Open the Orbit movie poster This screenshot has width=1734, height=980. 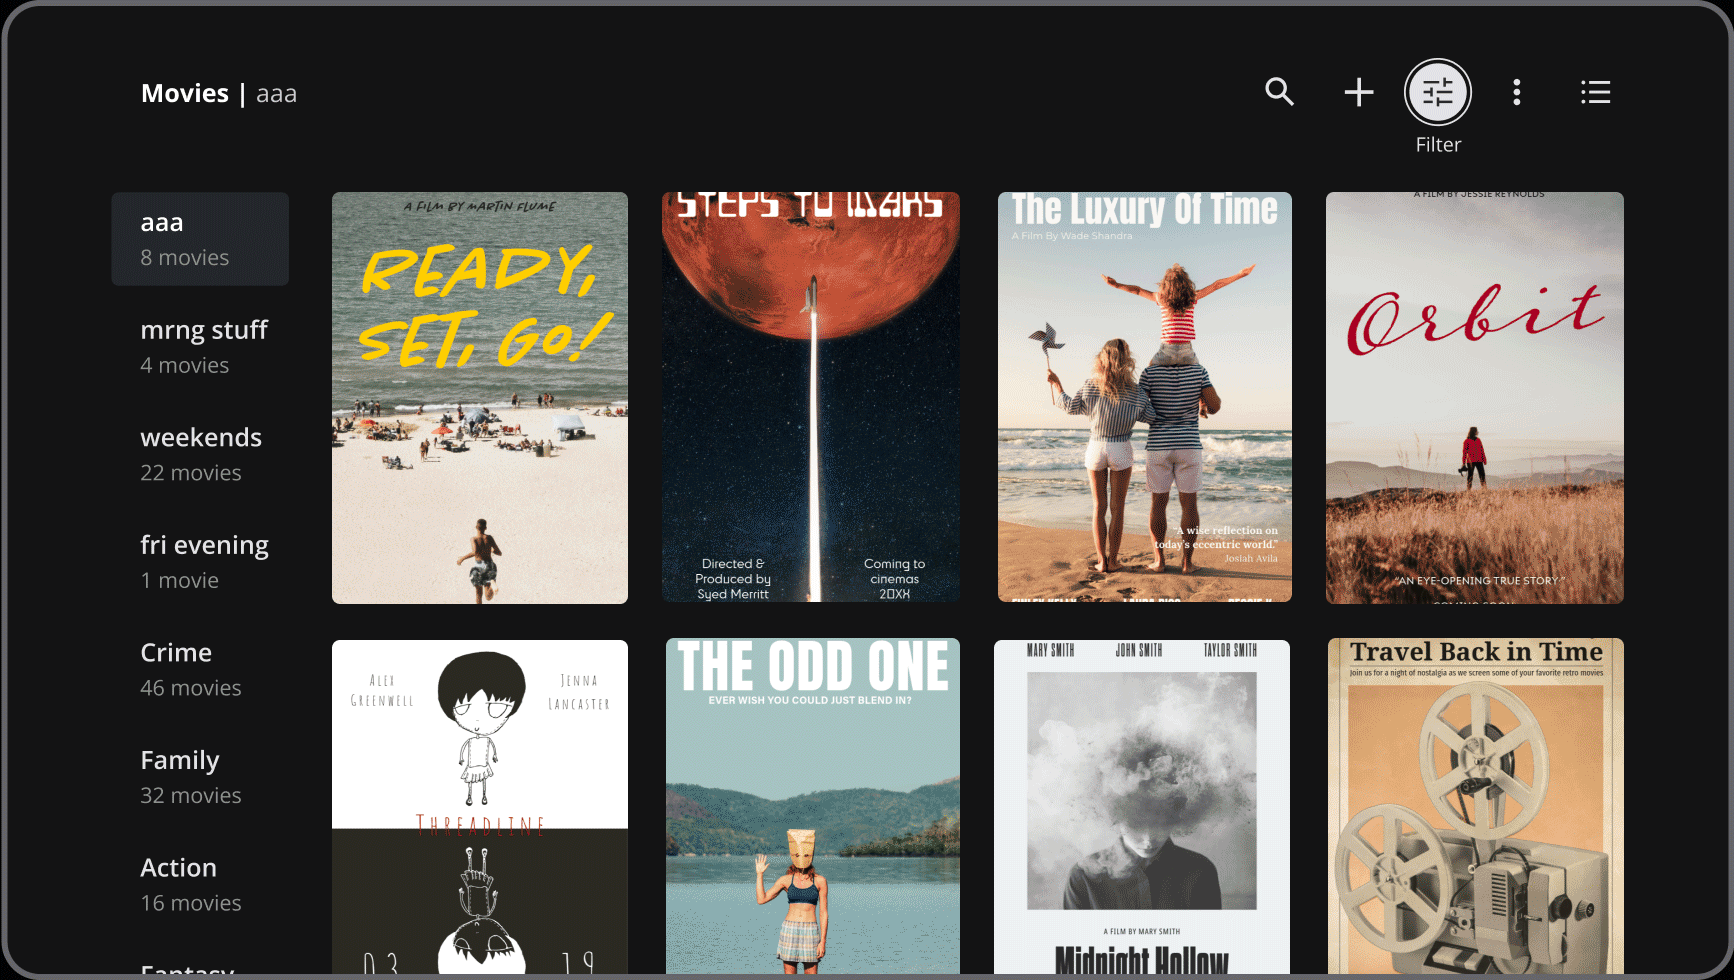tap(1475, 398)
